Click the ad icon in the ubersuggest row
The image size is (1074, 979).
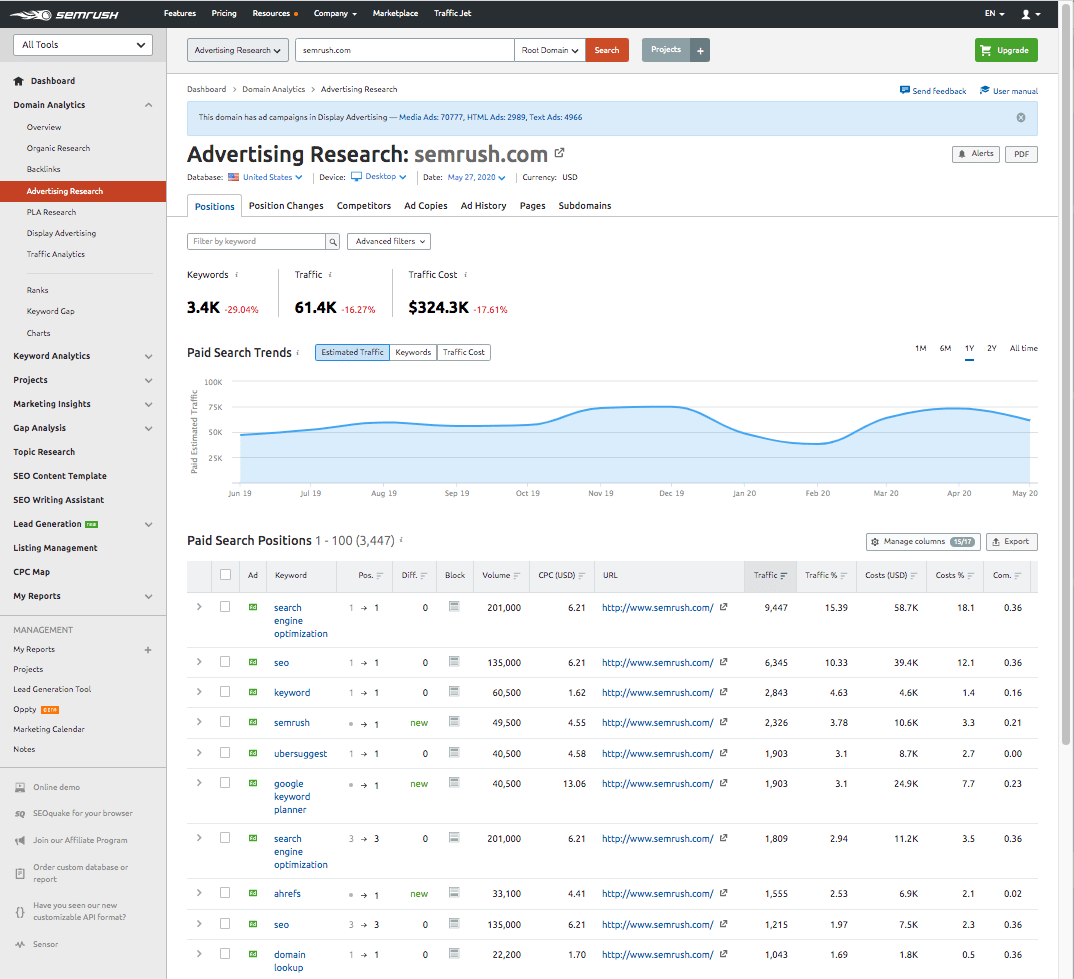[x=253, y=753]
